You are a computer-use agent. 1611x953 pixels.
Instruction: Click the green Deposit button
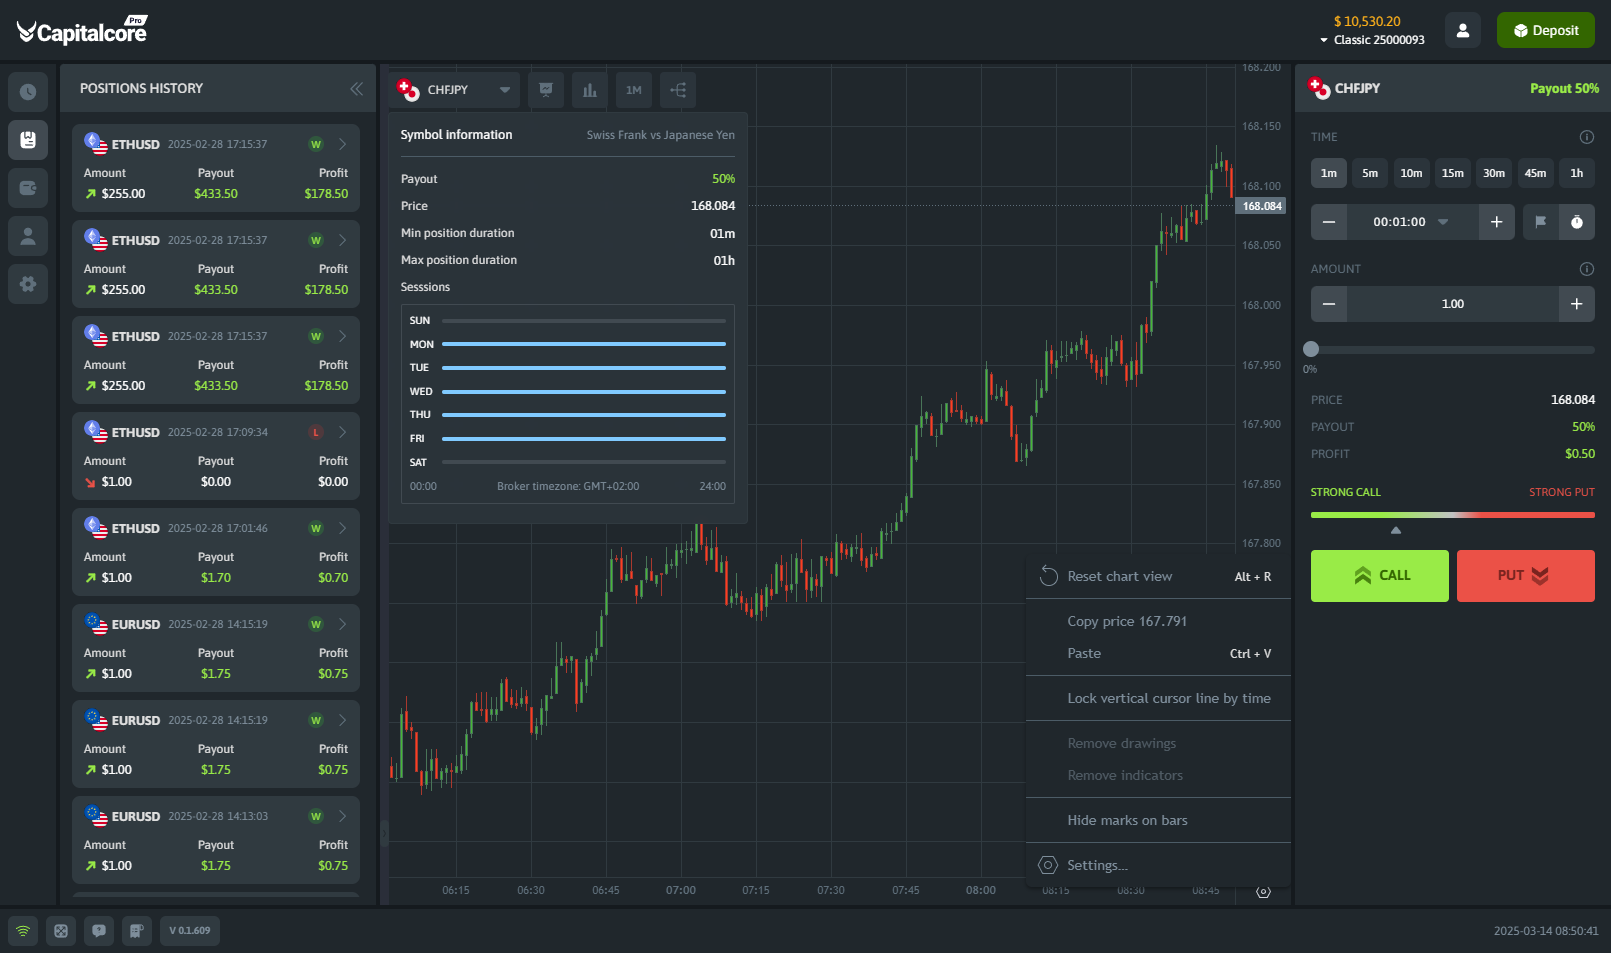pos(1546,30)
